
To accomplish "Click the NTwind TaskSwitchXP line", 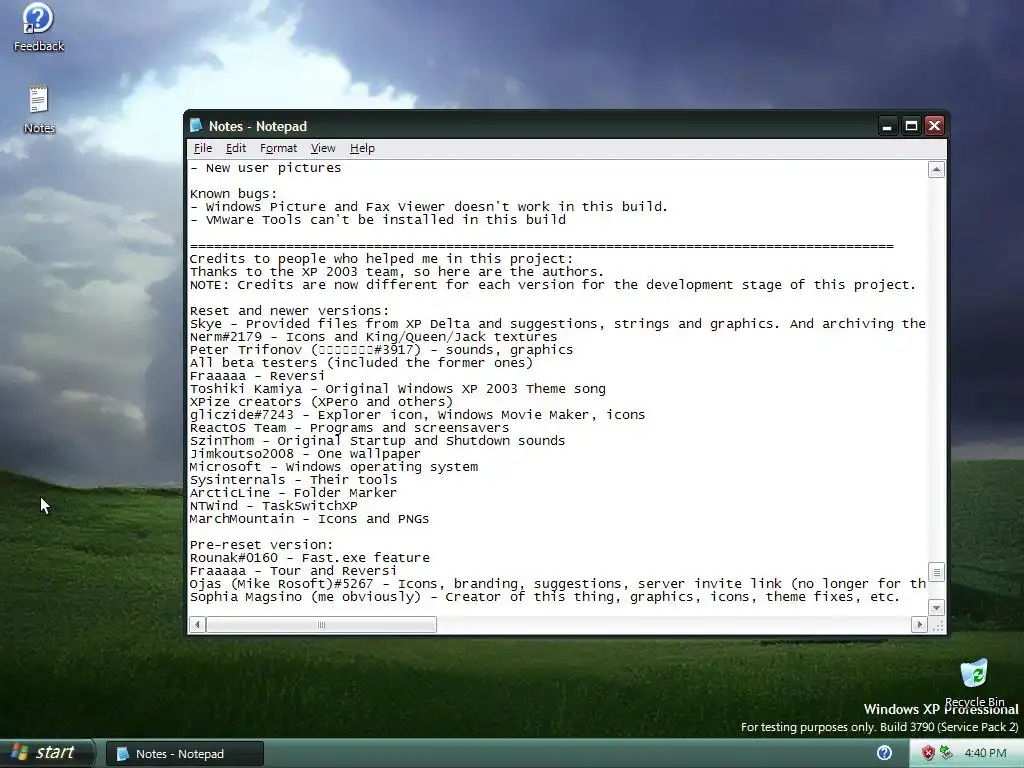I will click(x=274, y=506).
